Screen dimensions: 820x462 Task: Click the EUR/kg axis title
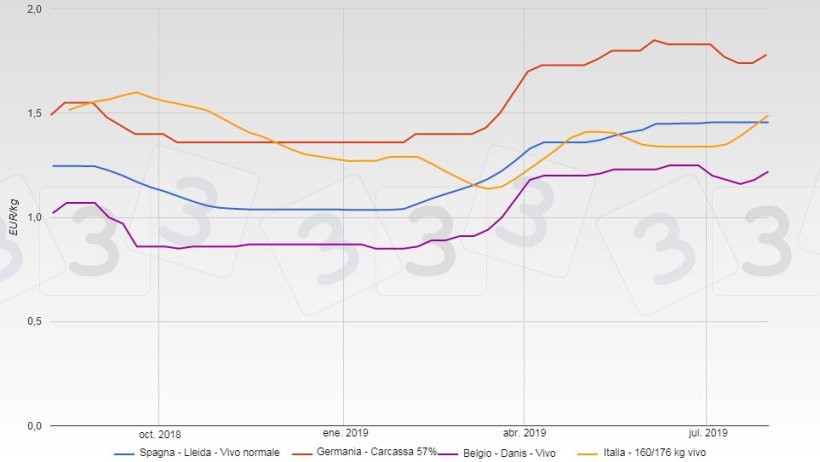(13, 217)
